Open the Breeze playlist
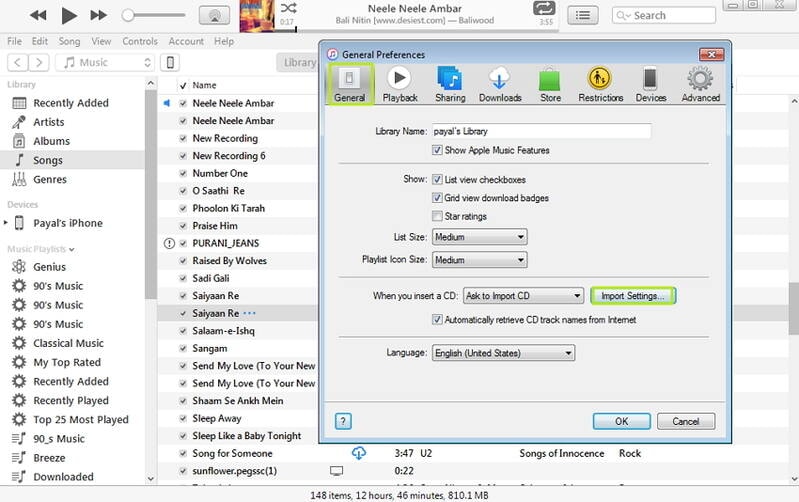The image size is (799, 502). click(49, 458)
